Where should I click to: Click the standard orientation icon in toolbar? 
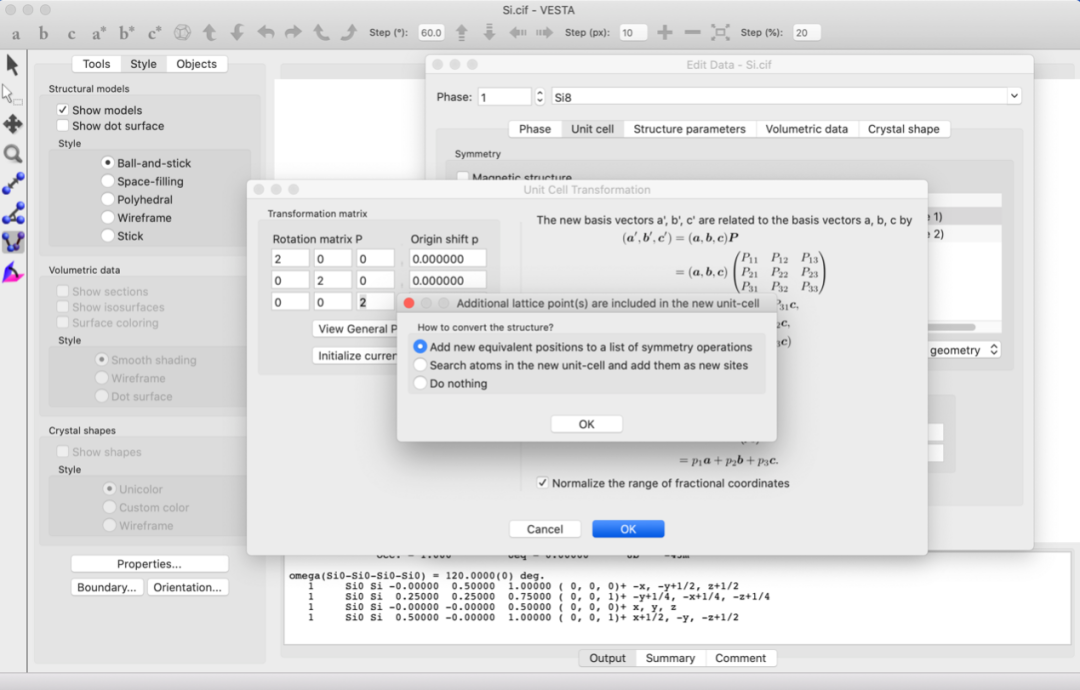182,32
